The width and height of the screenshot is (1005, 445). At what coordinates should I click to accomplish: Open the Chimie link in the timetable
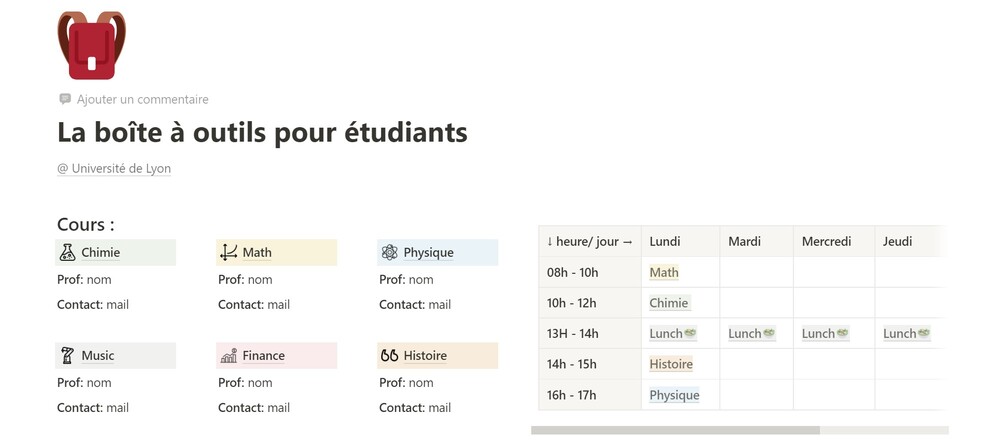pos(669,303)
